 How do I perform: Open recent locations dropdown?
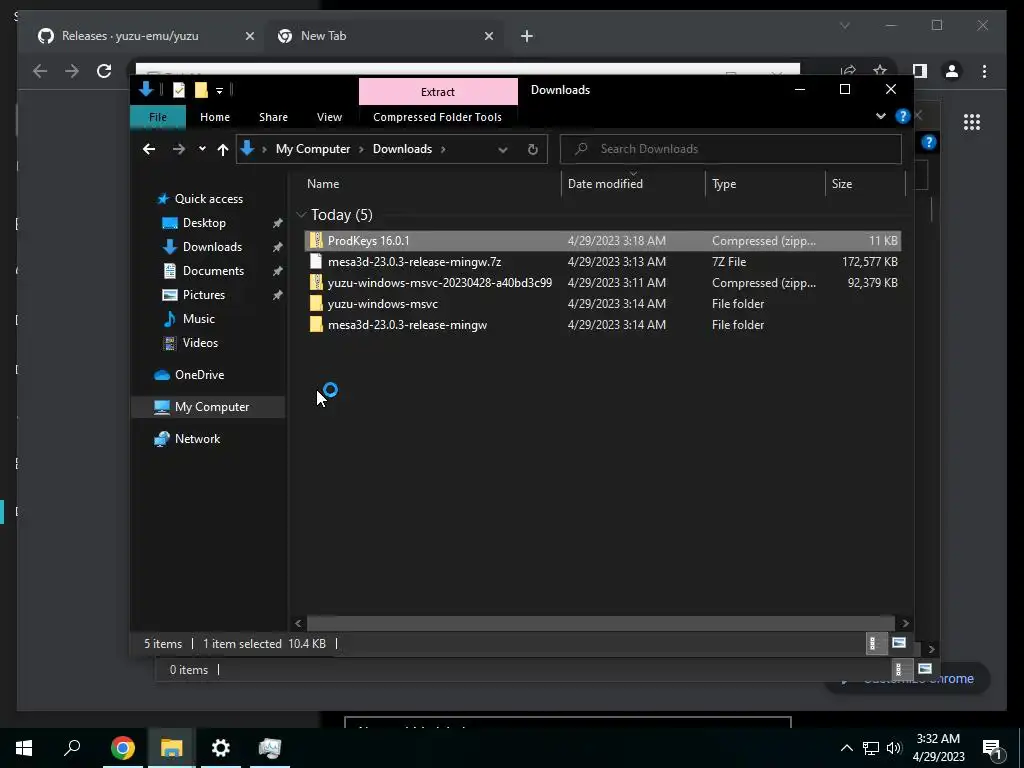(202, 149)
